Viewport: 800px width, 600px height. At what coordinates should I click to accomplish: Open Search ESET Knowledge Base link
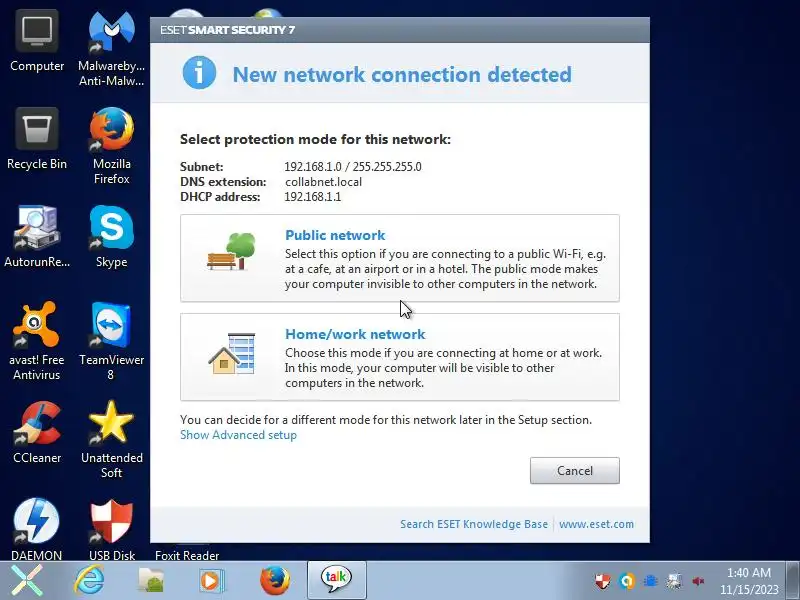coord(473,524)
